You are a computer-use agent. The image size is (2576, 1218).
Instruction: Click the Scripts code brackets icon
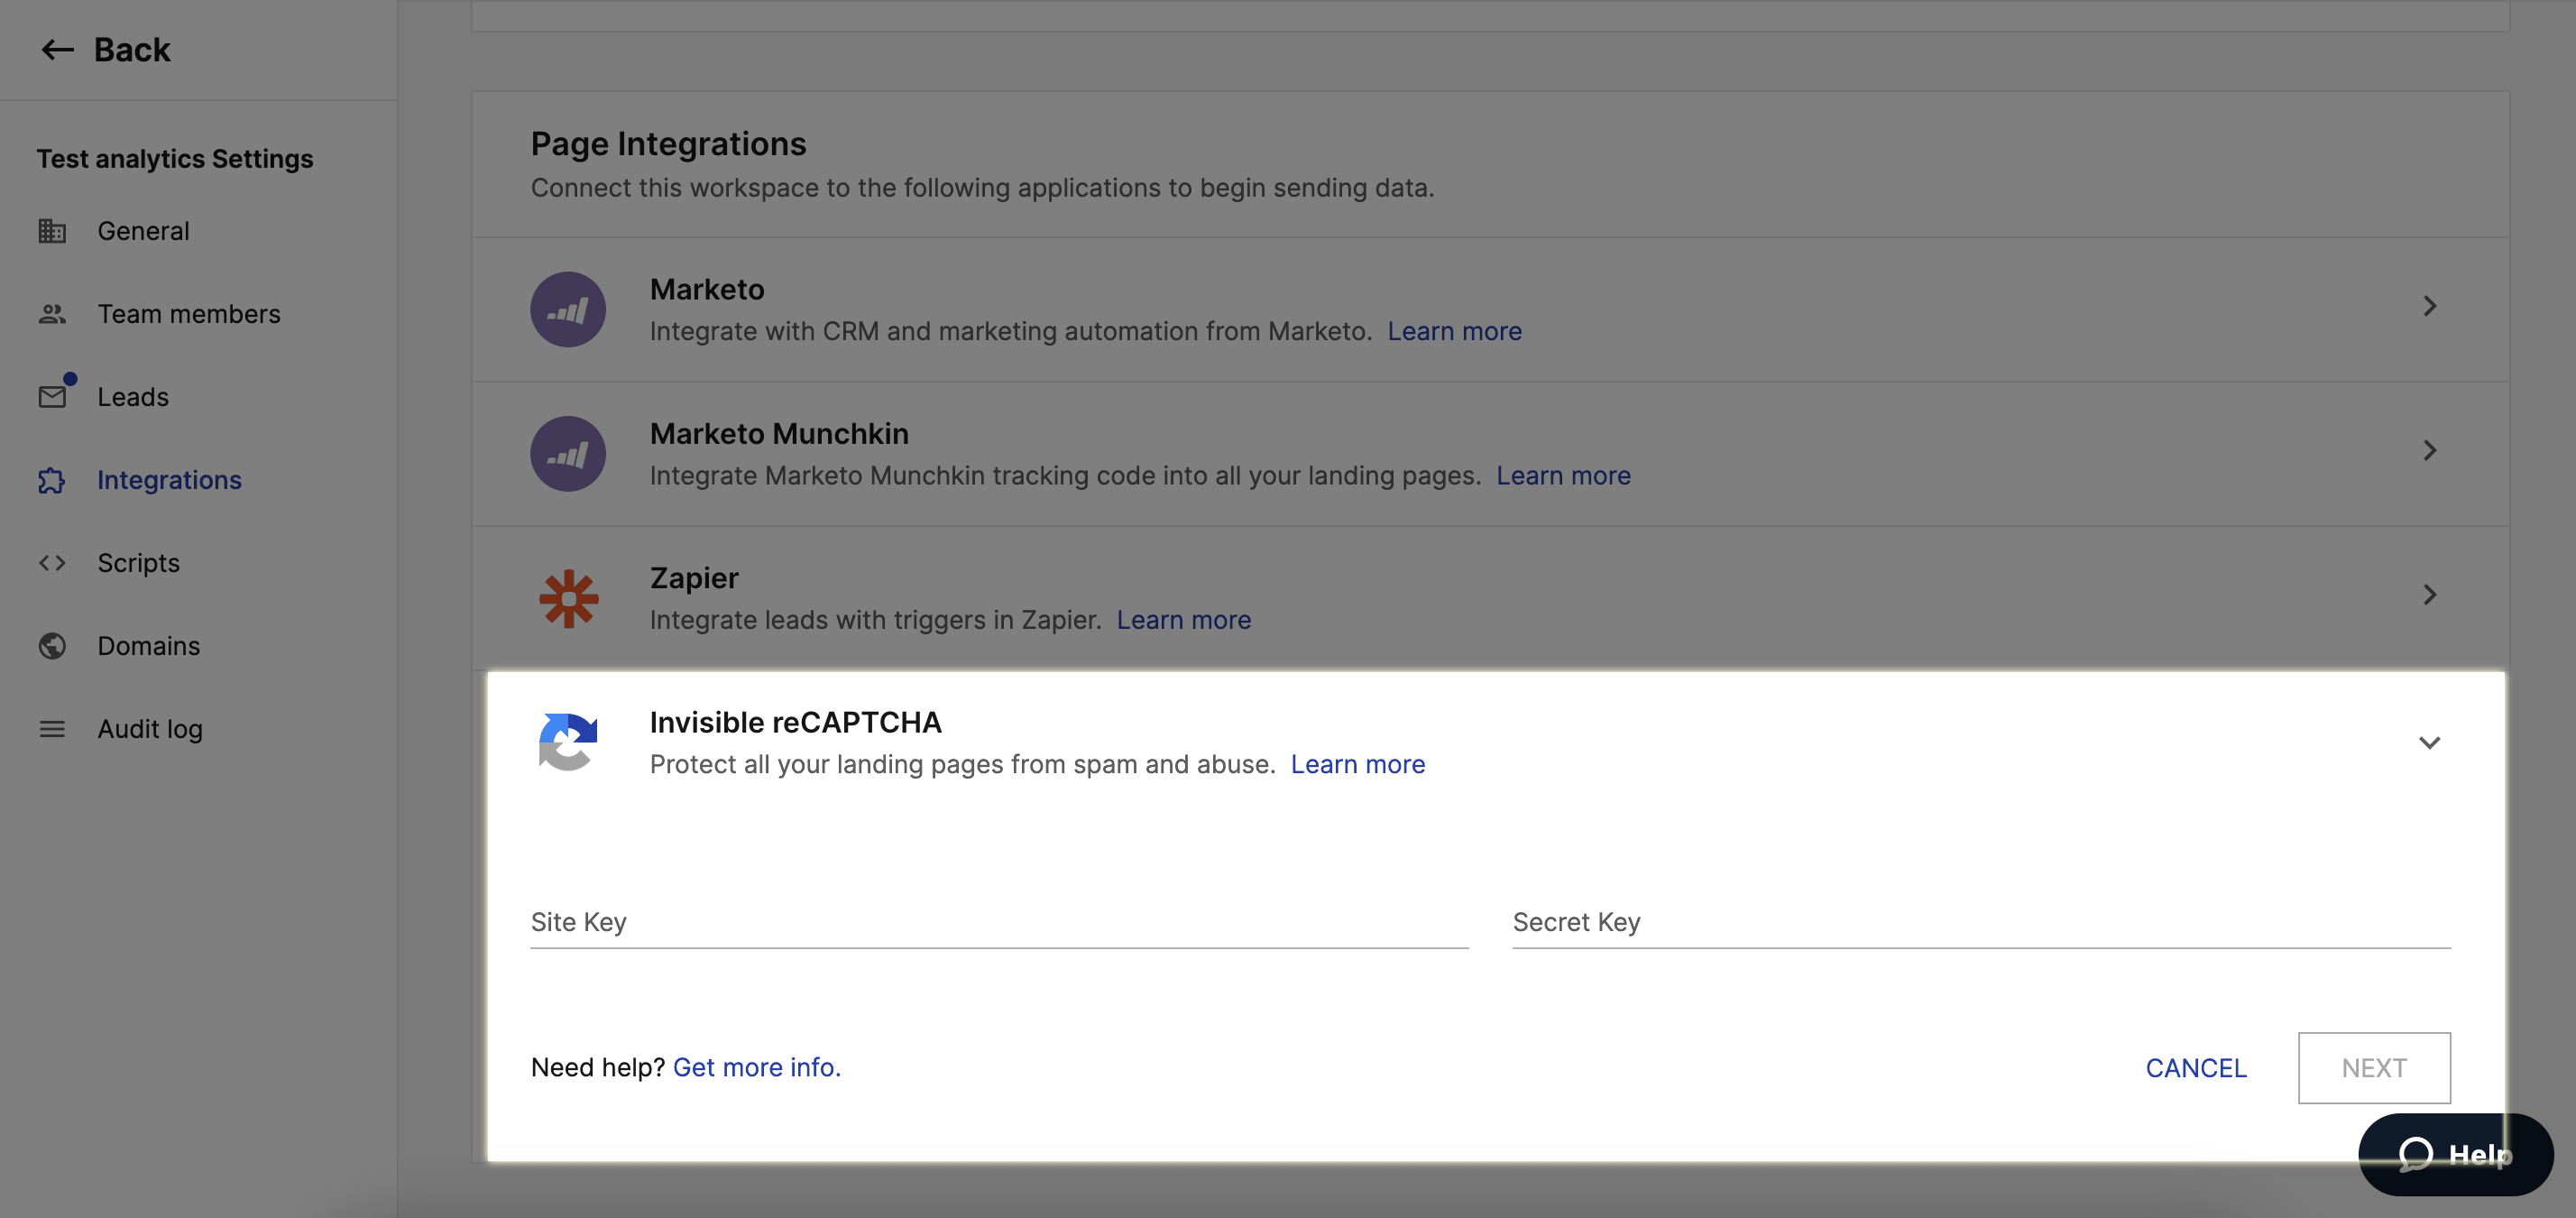click(x=52, y=563)
